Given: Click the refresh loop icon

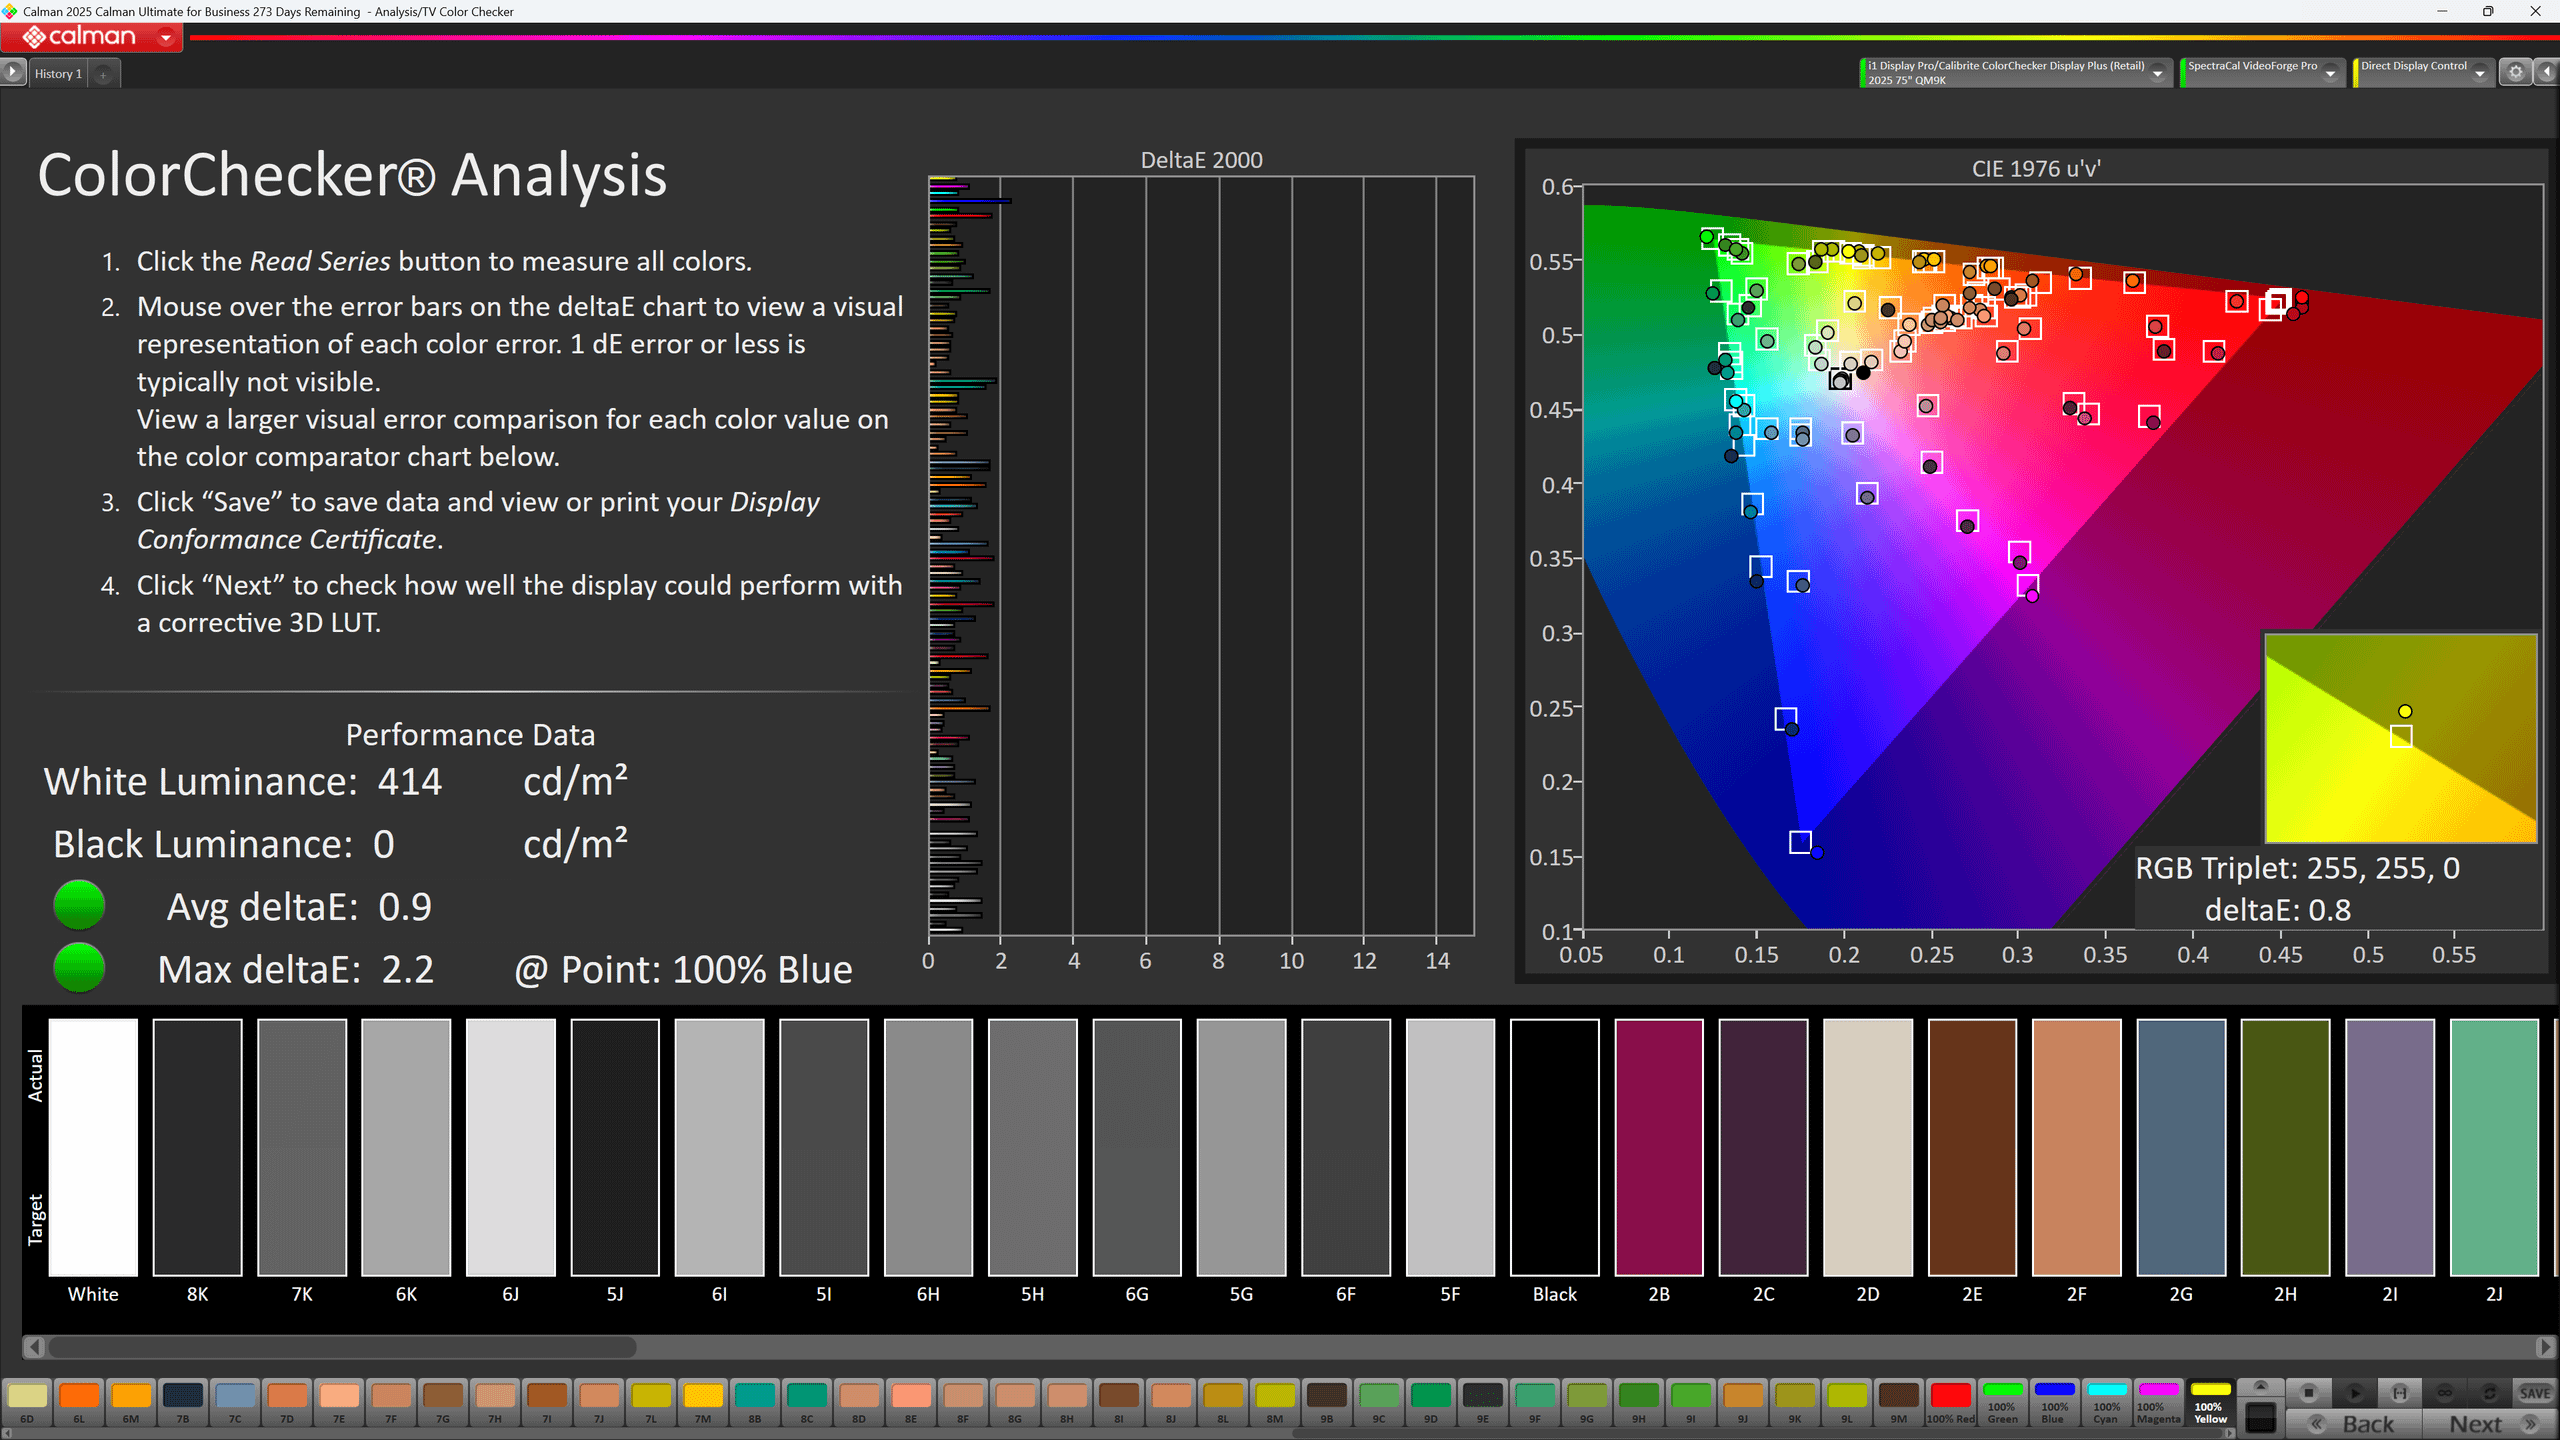Looking at the screenshot, I should (2489, 1392).
